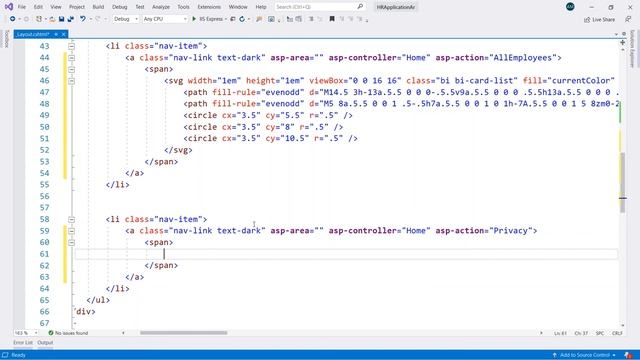
Task: Undo the last edit with the Undo icon
Action: 82,19
